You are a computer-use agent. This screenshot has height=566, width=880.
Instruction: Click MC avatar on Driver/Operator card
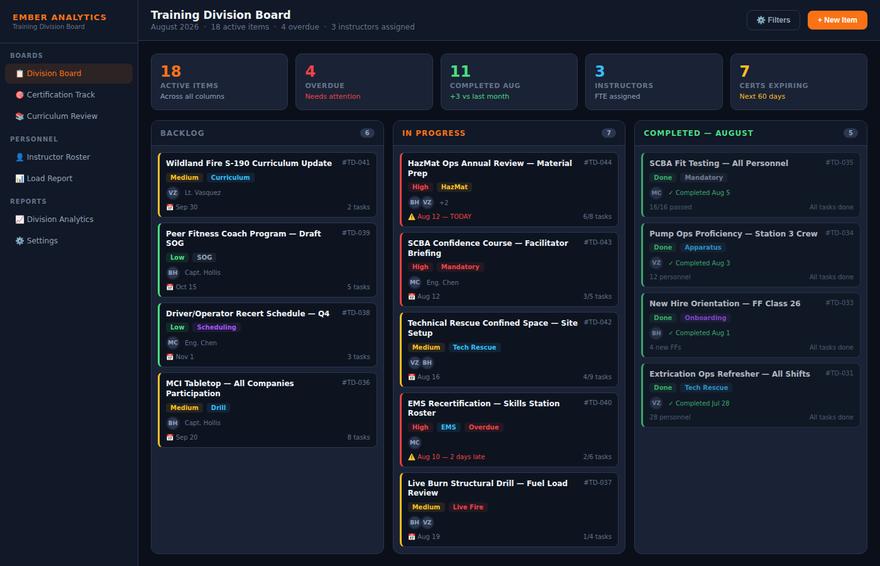pyautogui.click(x=173, y=343)
